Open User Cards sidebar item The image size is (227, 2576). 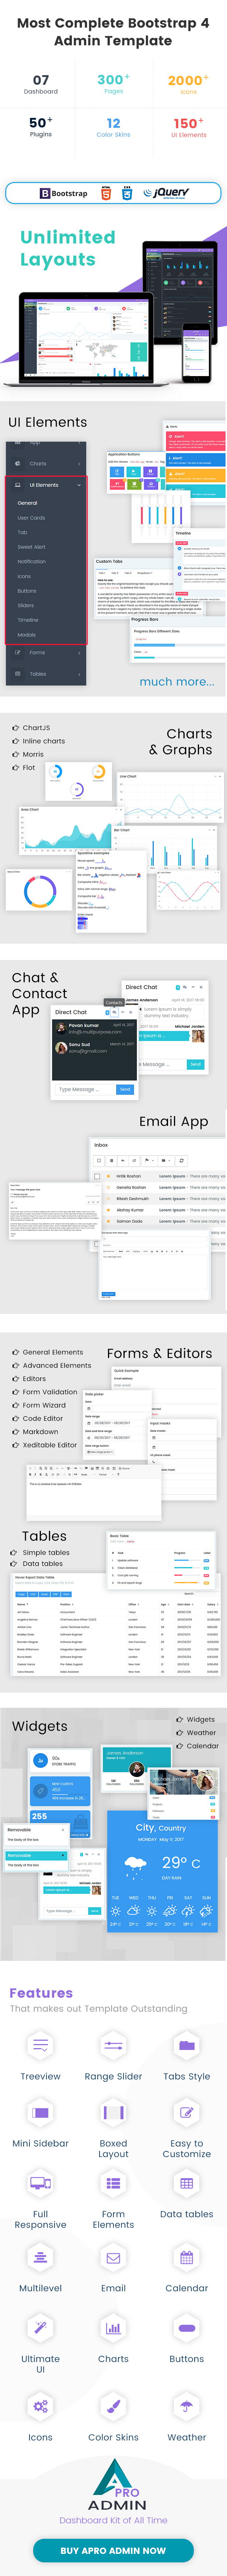pyautogui.click(x=31, y=518)
